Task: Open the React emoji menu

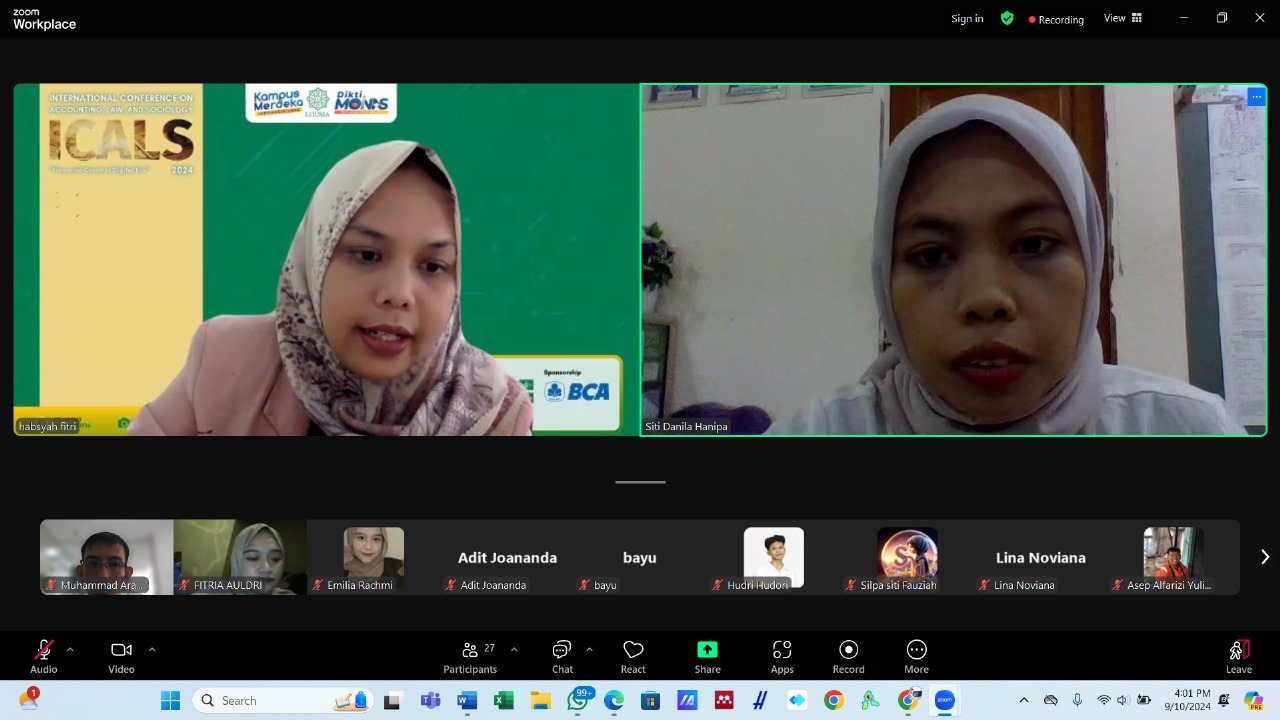Action: 633,656
